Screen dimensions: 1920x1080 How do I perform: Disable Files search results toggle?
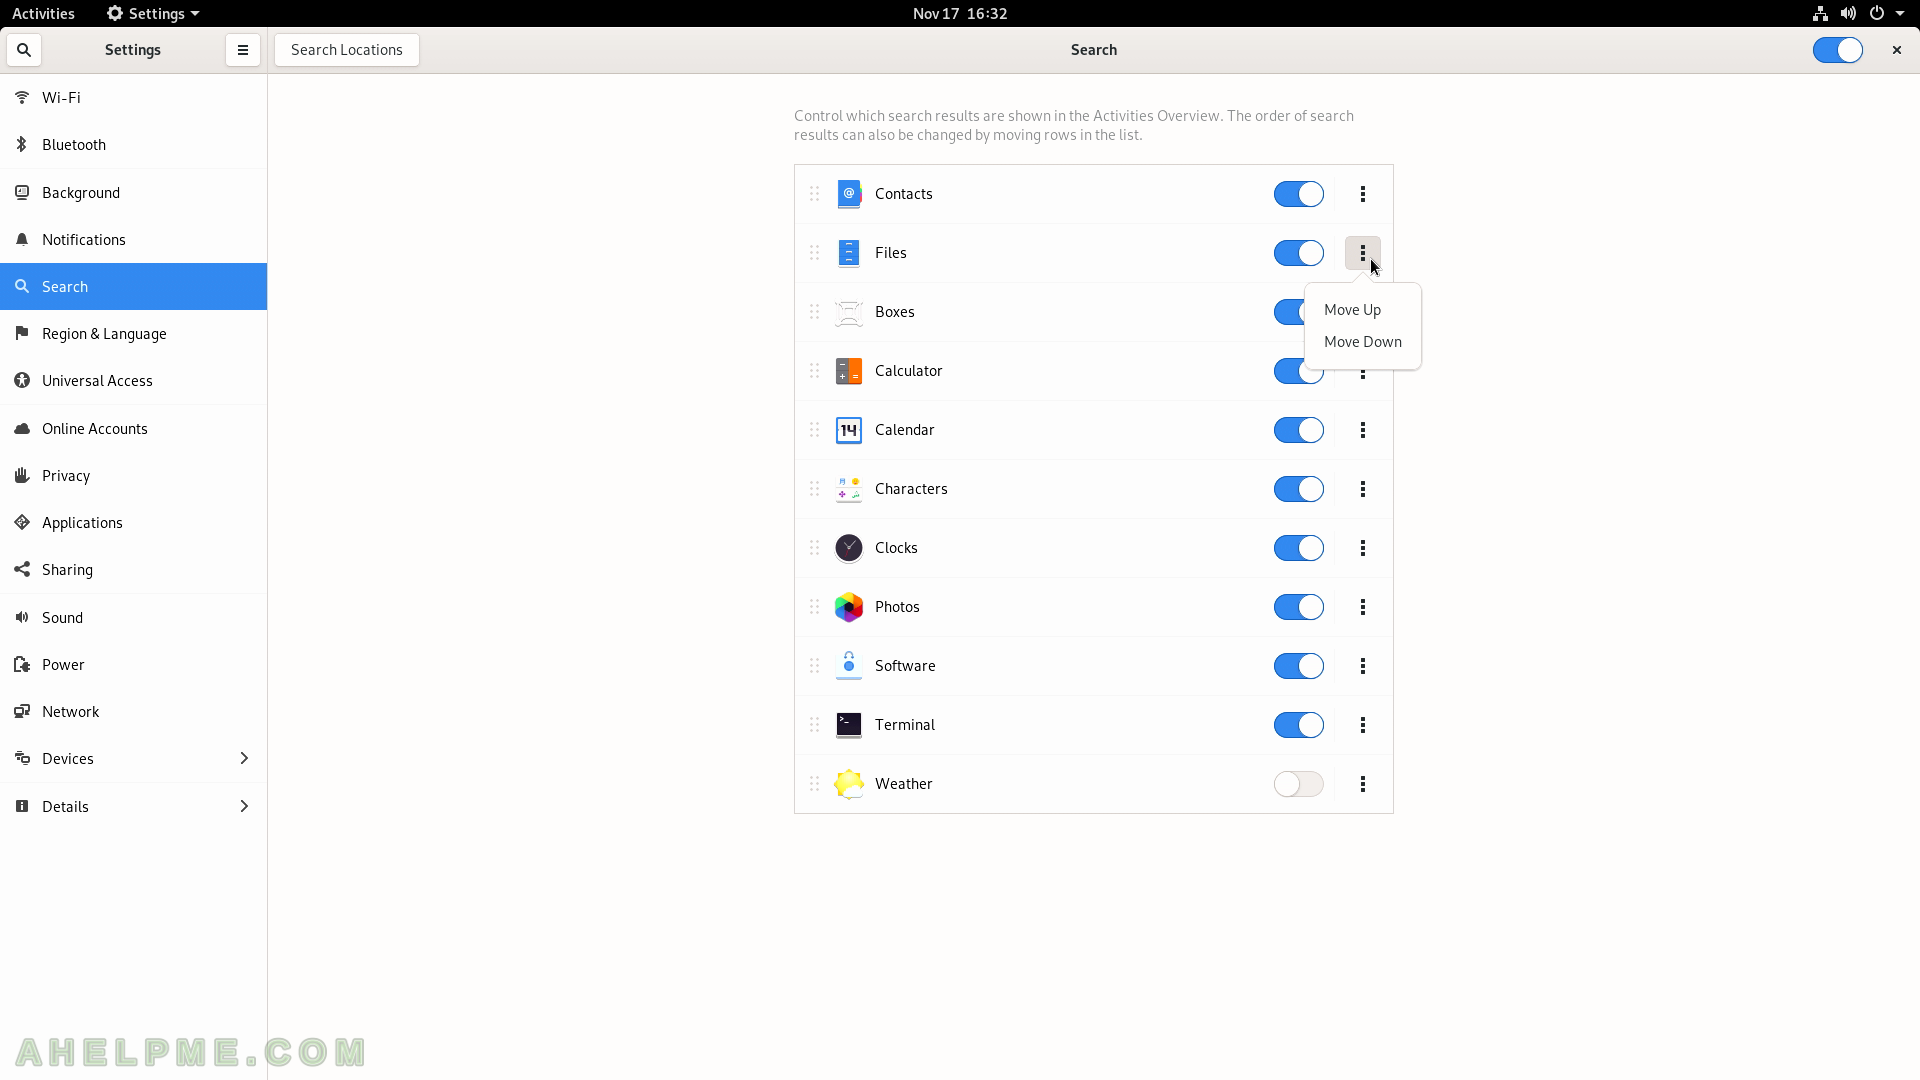pyautogui.click(x=1299, y=253)
